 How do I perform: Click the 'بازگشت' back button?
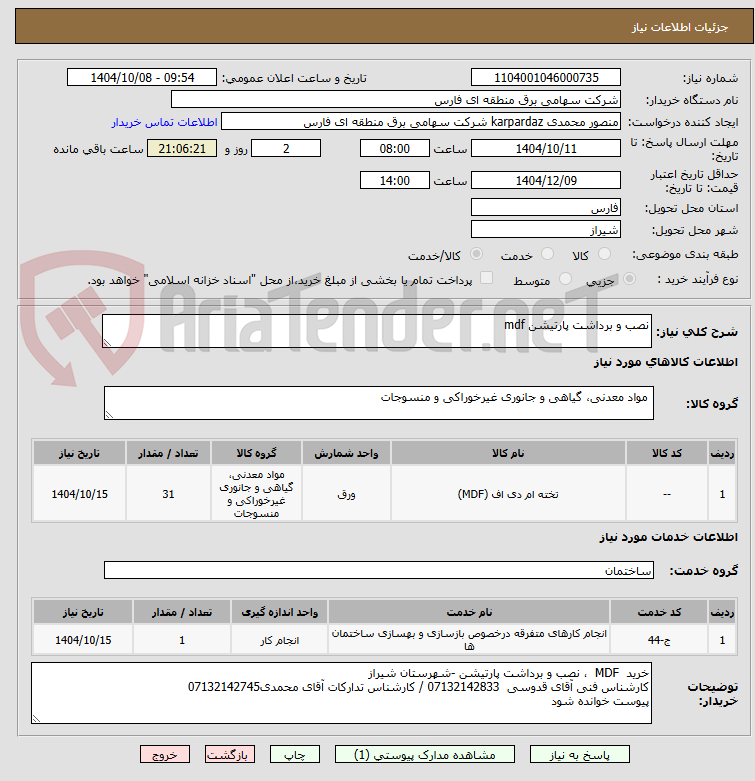[x=230, y=755]
